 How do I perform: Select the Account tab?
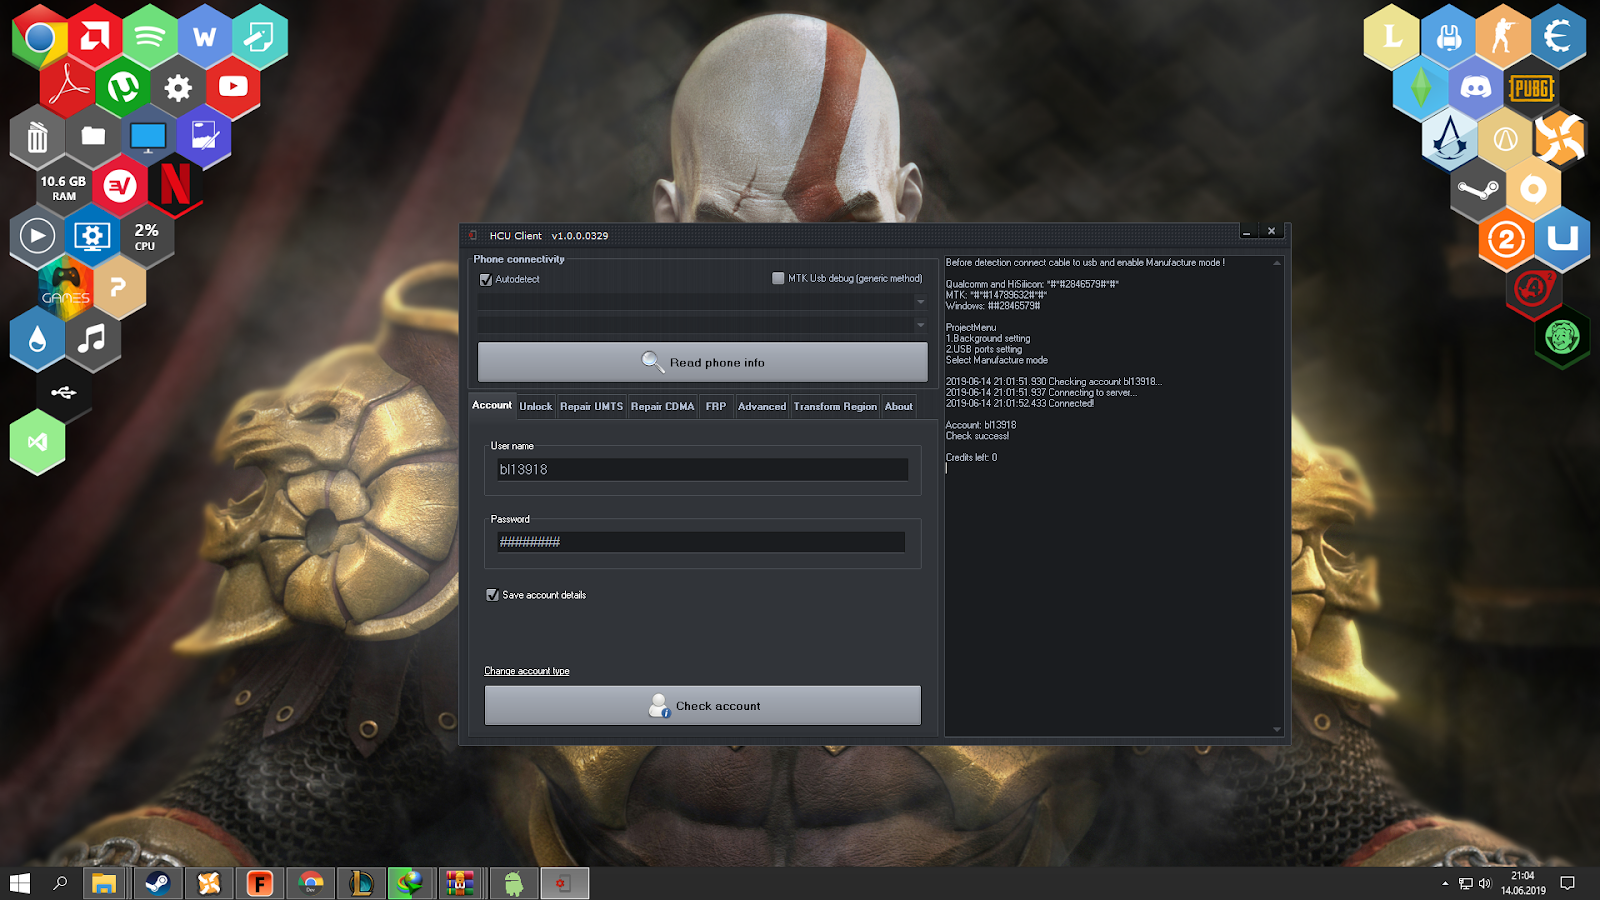tap(492, 405)
